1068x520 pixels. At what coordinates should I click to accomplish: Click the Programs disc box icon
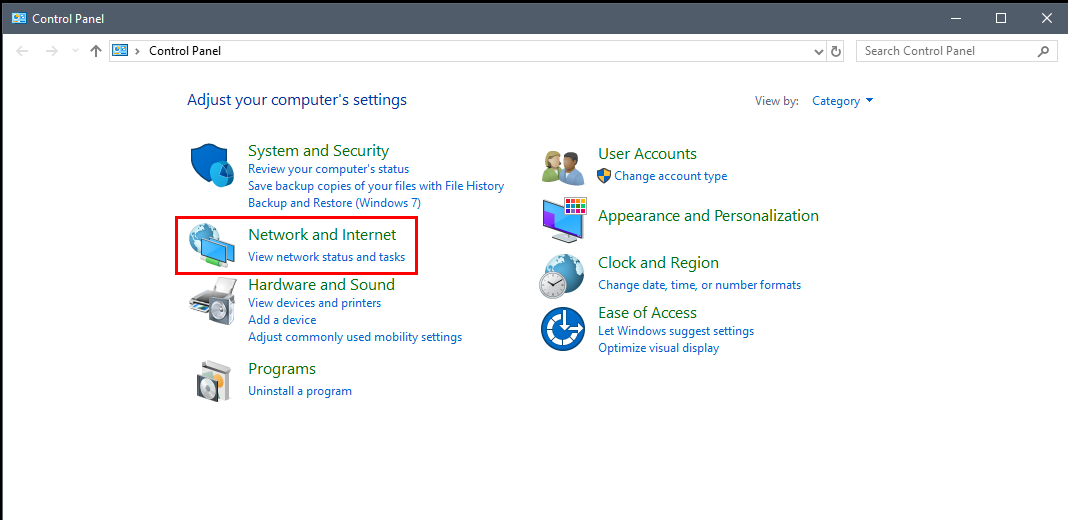point(210,380)
